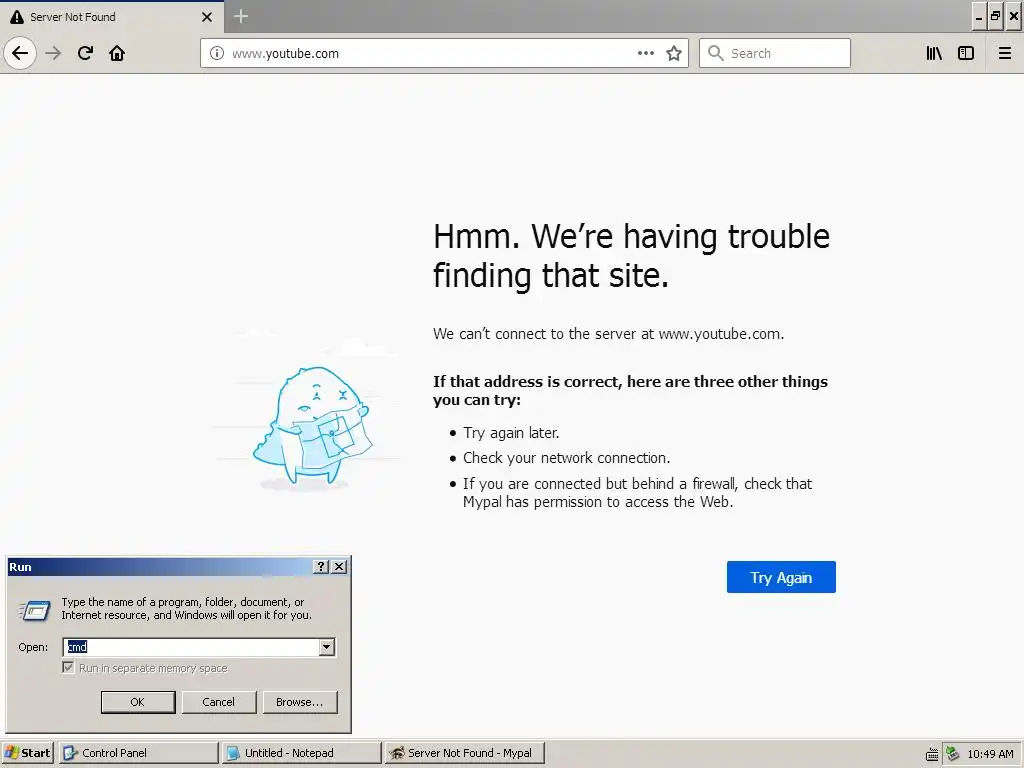This screenshot has height=768, width=1024.
Task: Click the Open text field containing cmd
Action: (x=191, y=647)
